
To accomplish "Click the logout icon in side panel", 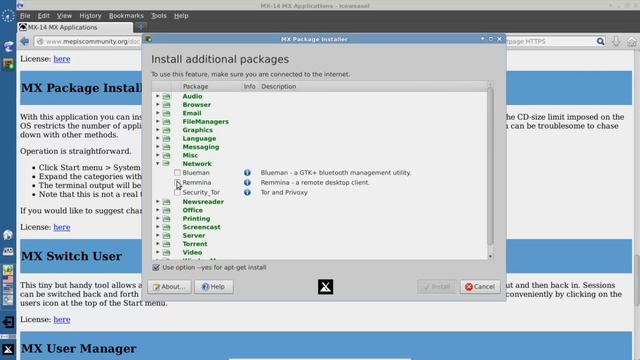I will [x=8, y=322].
